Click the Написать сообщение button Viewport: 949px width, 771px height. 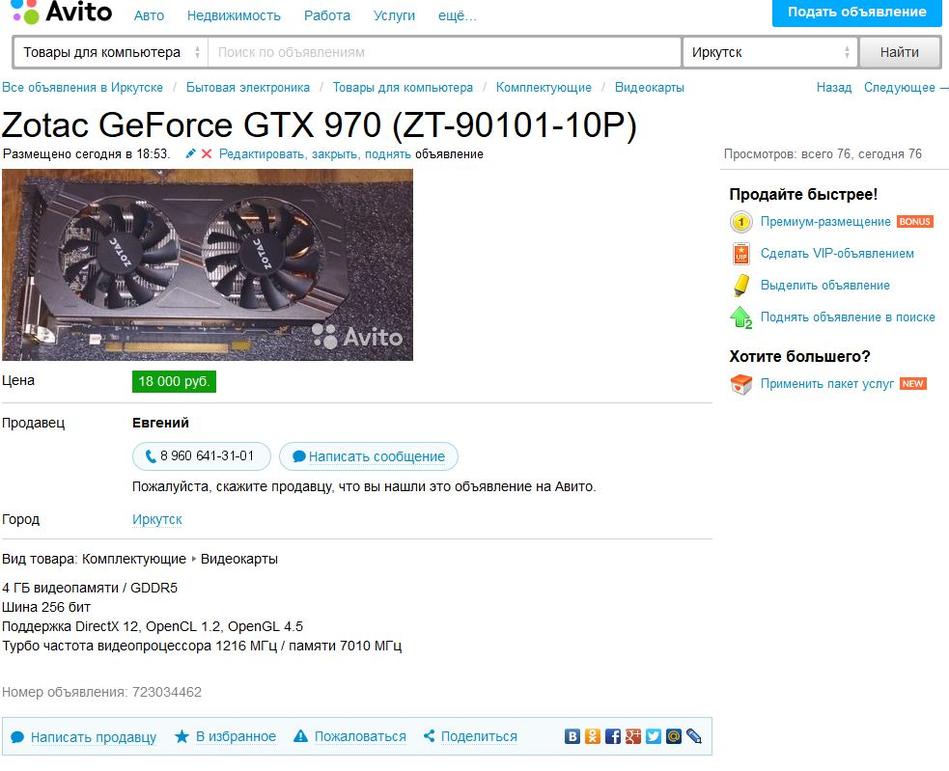pos(369,456)
